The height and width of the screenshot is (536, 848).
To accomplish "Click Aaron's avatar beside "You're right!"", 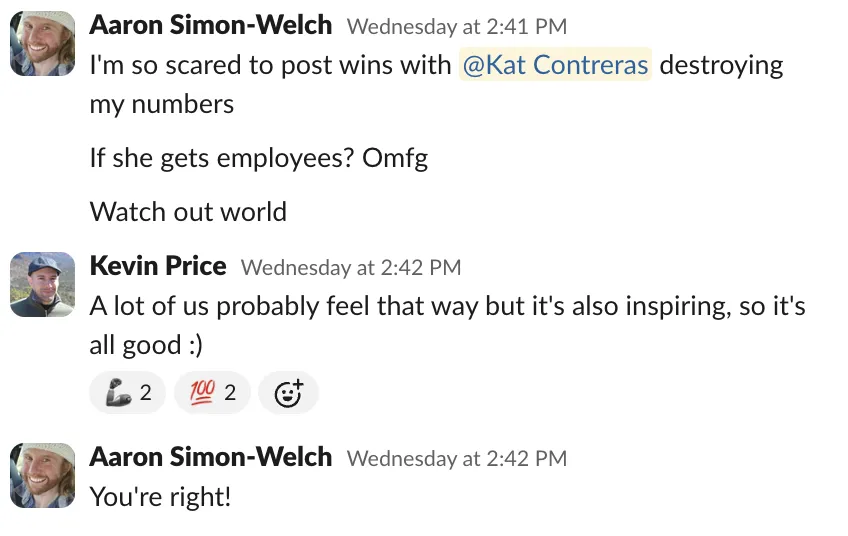I will [x=43, y=475].
